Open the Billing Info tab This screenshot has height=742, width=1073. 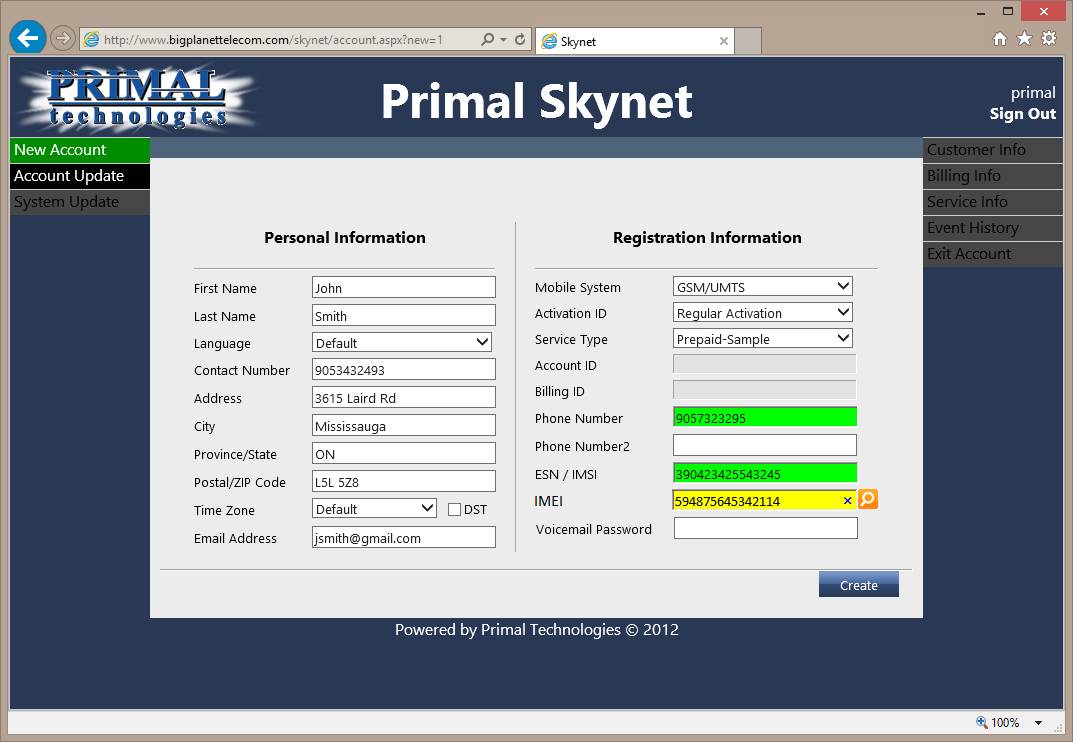tap(992, 176)
